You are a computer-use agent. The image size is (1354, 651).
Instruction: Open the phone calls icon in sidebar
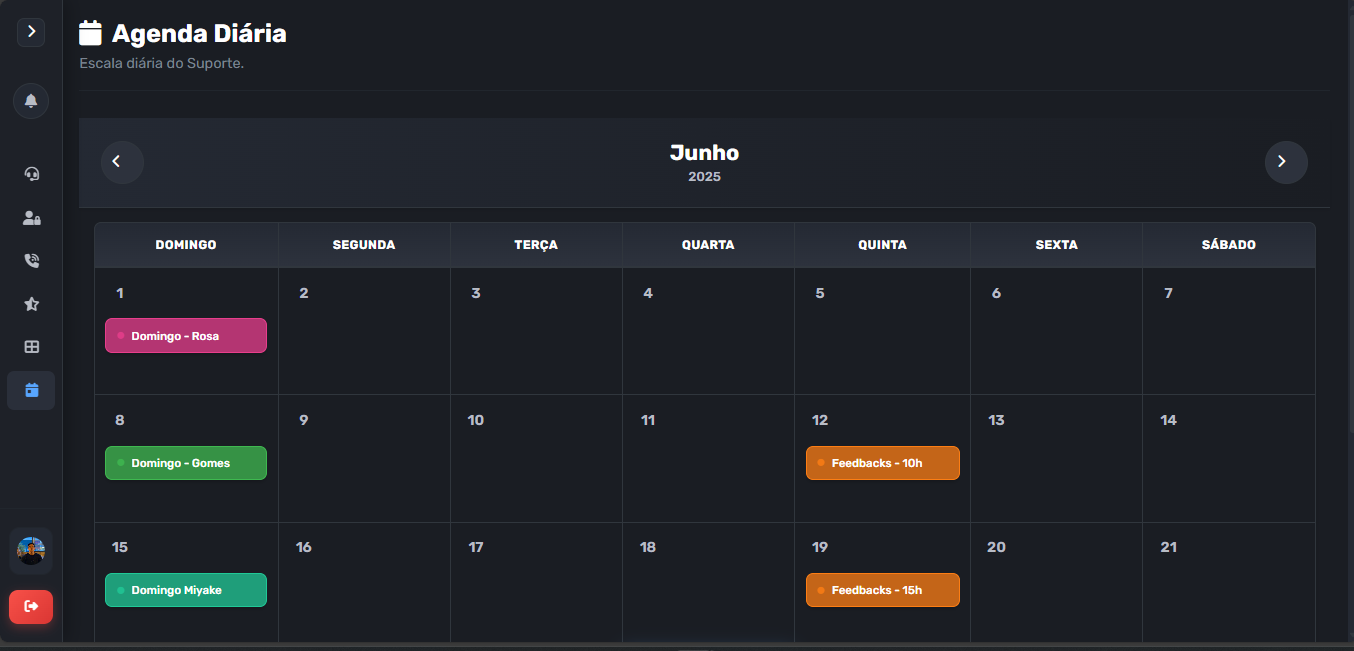pos(31,261)
